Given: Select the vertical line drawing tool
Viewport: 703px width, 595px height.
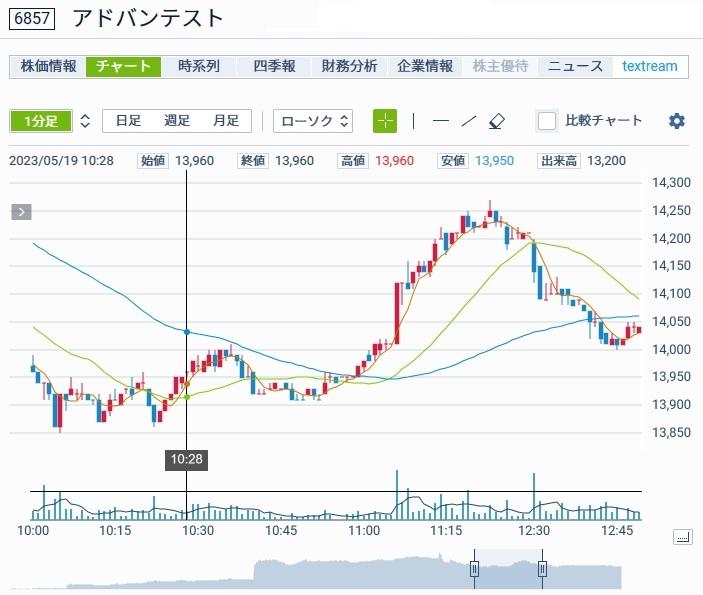Looking at the screenshot, I should (x=413, y=121).
